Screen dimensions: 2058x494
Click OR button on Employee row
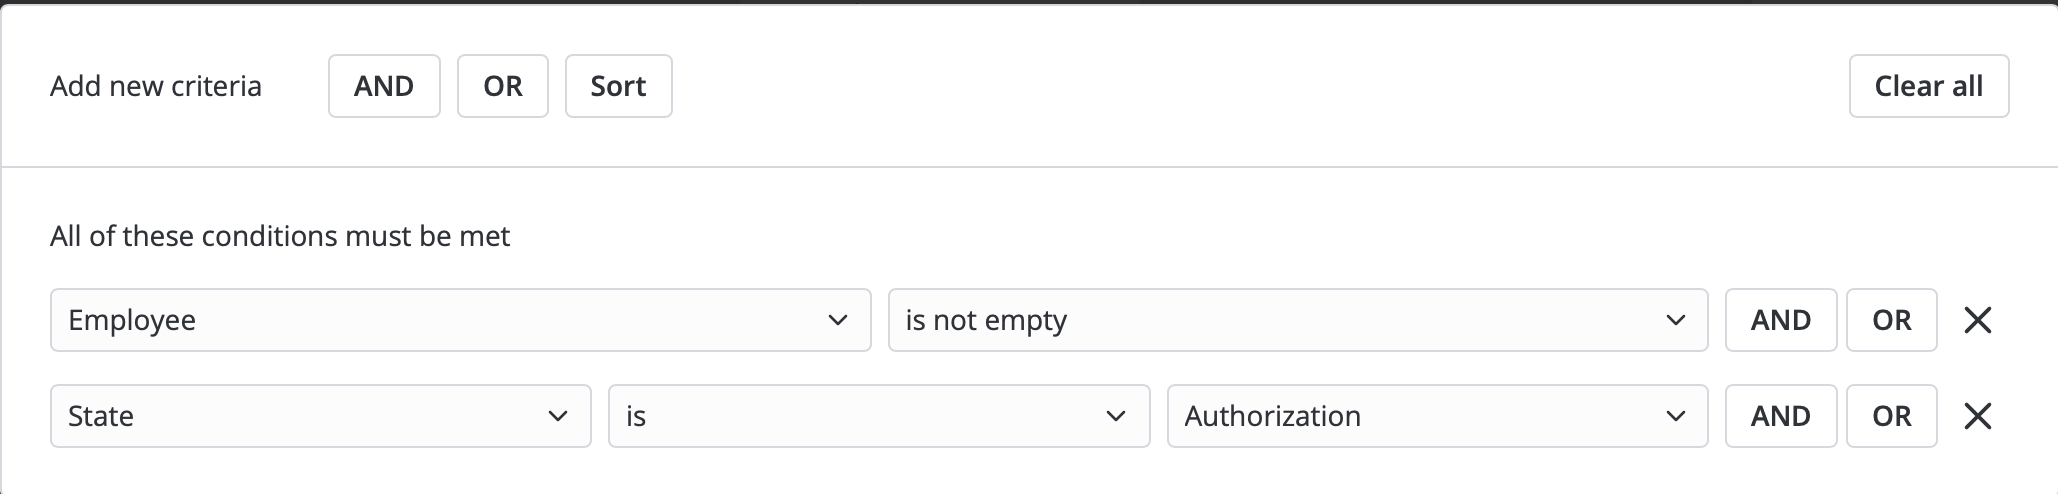(1891, 320)
